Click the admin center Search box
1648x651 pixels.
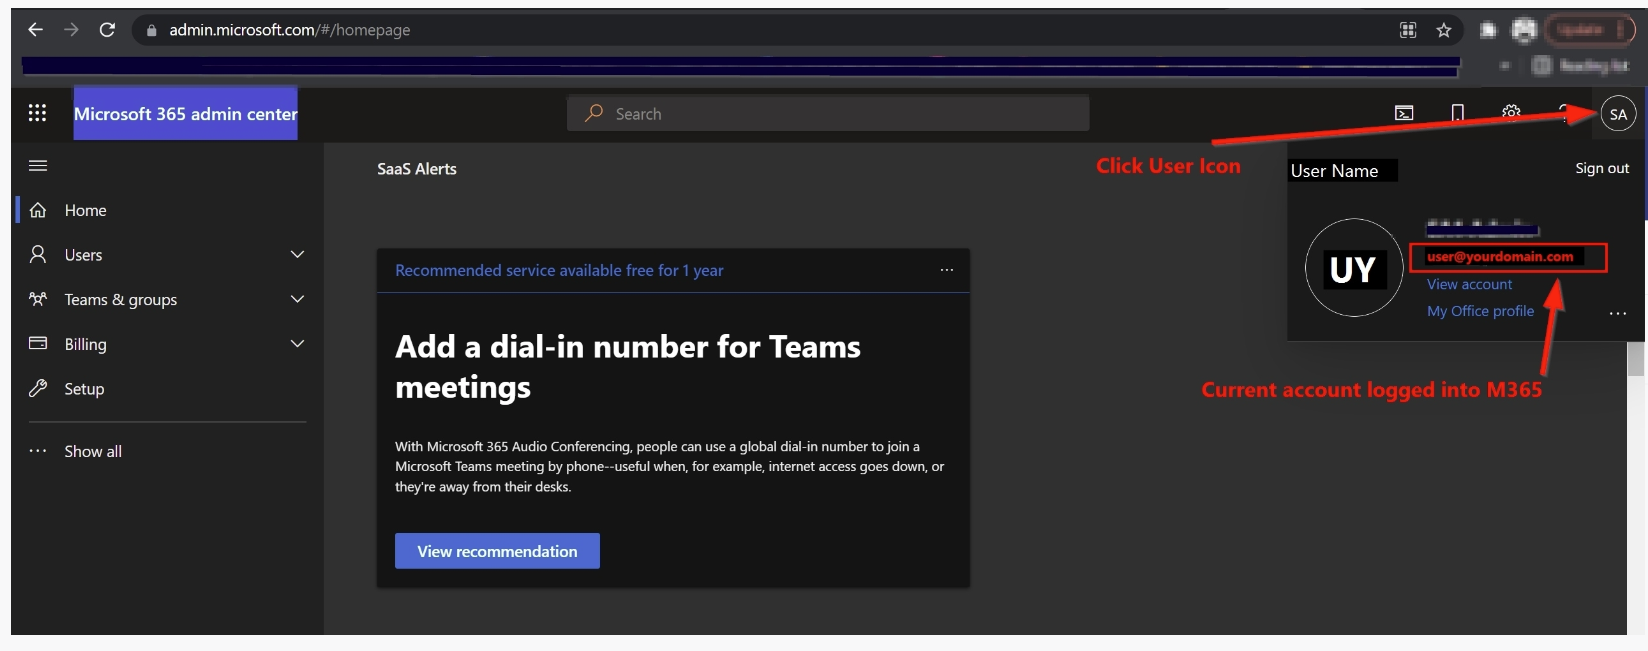tap(828, 114)
